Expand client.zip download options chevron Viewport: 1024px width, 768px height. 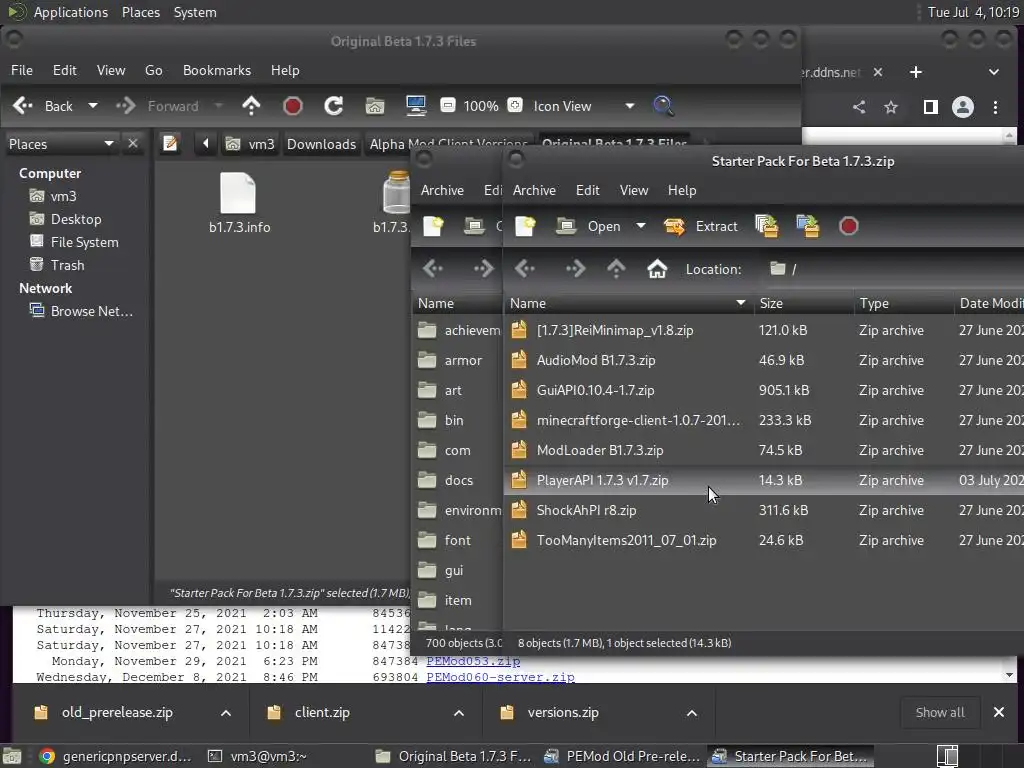click(x=459, y=713)
